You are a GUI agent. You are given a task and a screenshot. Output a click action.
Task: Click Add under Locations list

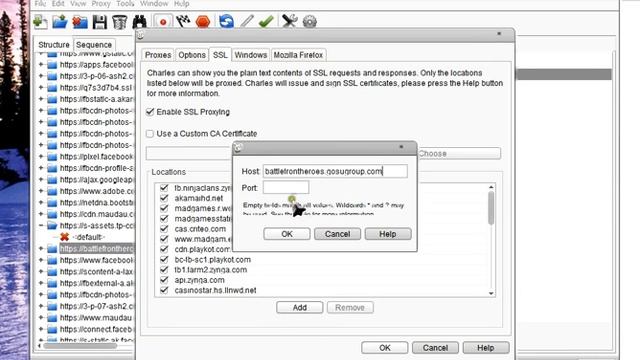[x=300, y=307]
